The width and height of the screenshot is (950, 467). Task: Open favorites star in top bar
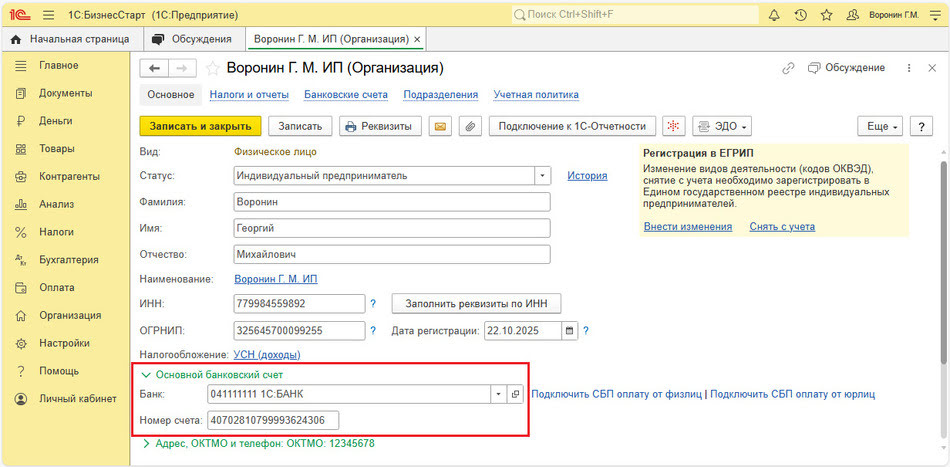click(x=826, y=15)
